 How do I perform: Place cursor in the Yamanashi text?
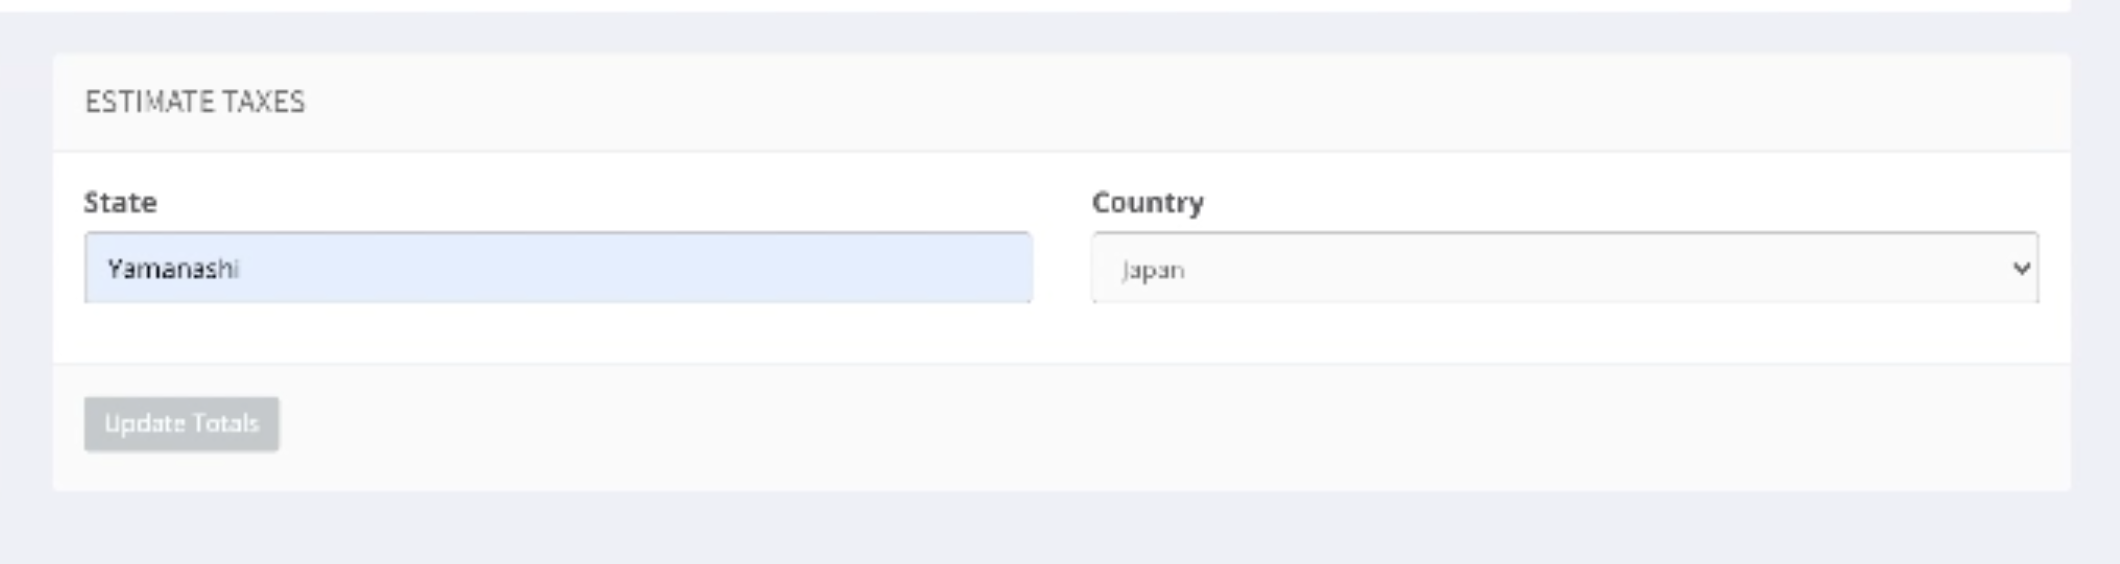tap(173, 269)
